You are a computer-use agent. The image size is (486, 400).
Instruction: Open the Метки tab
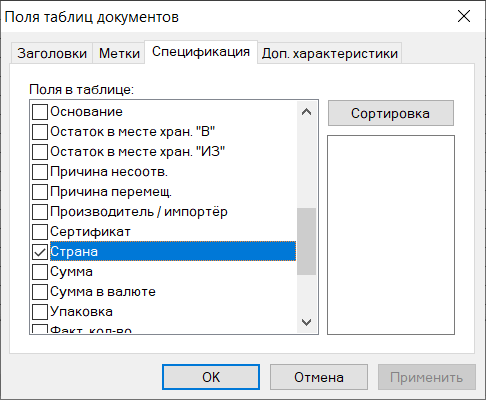click(x=119, y=53)
